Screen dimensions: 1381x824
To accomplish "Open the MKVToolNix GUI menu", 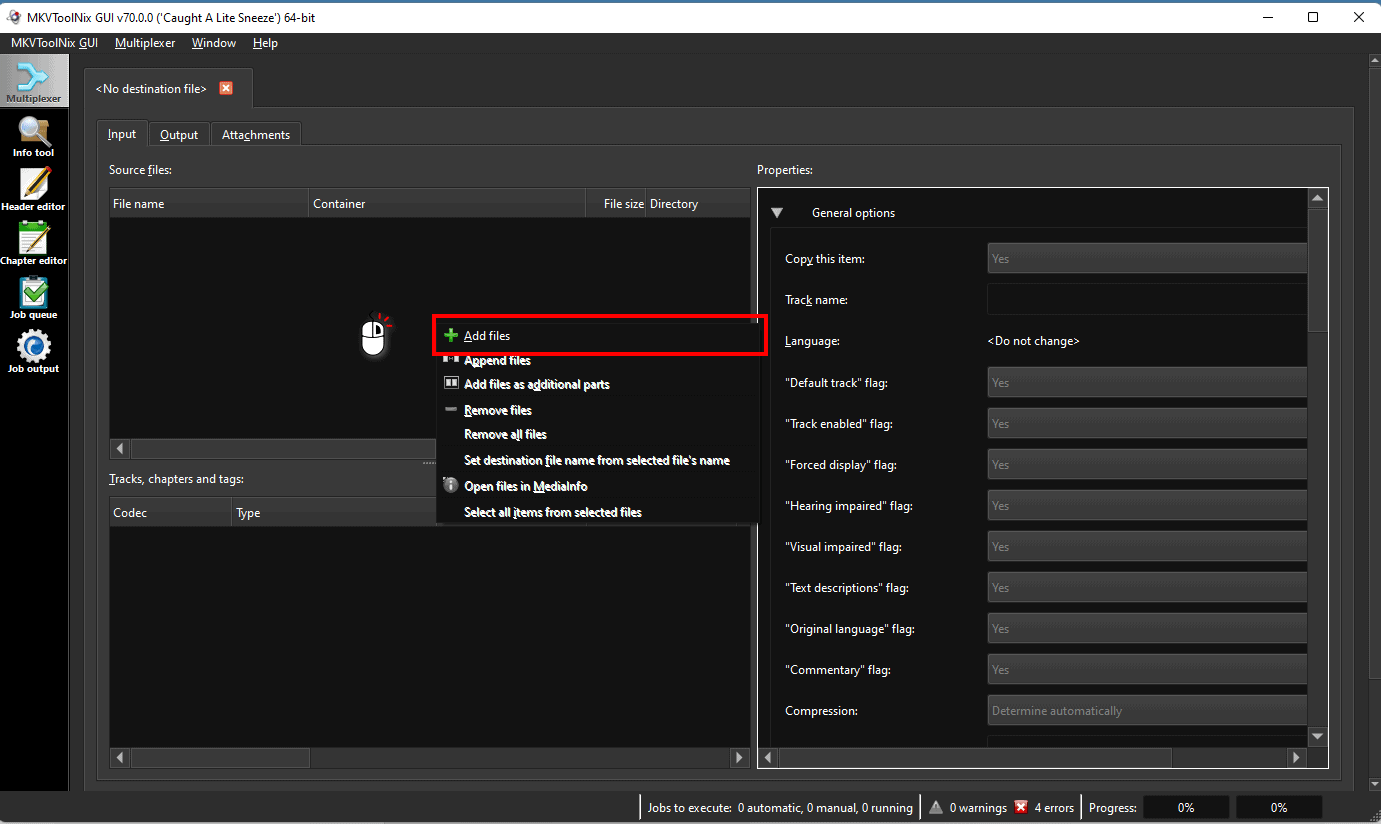I will tap(54, 43).
